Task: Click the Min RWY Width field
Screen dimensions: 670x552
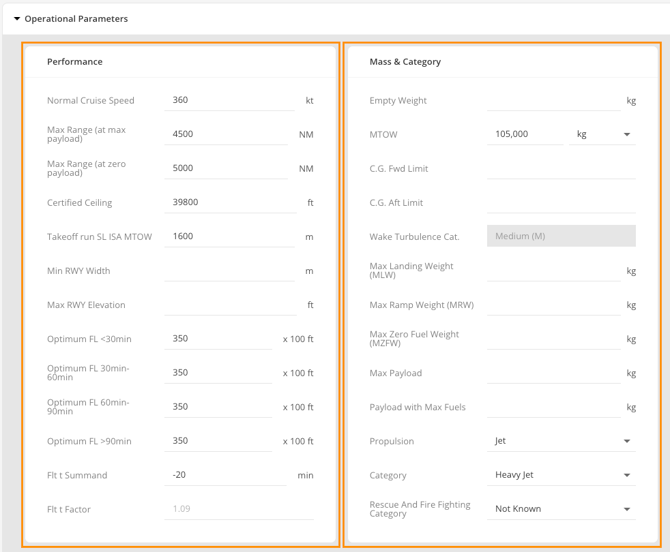Action: point(230,271)
